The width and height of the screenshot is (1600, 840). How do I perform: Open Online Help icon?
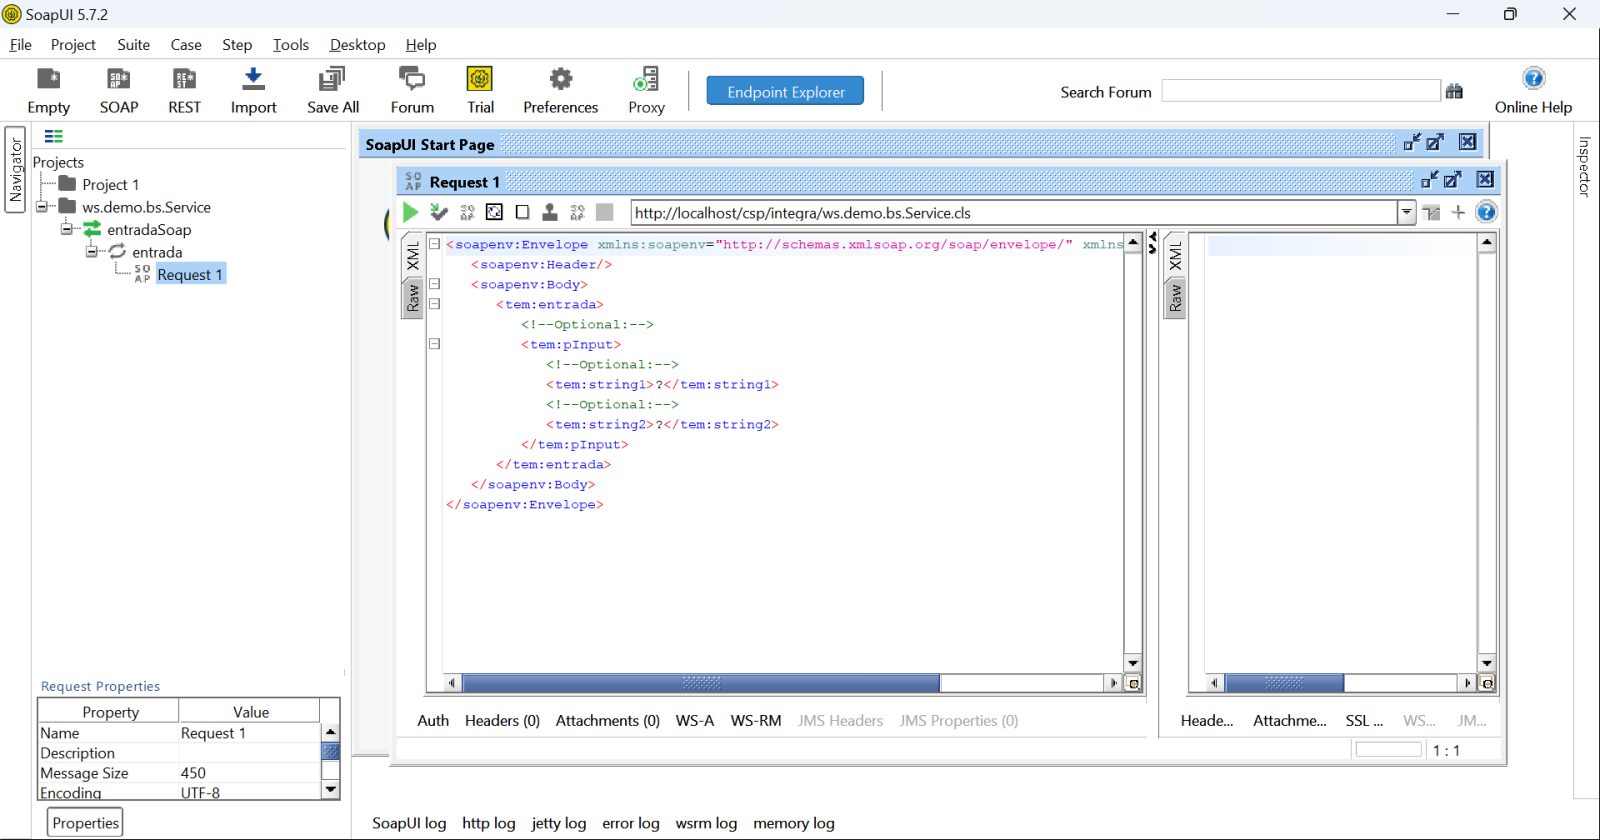coord(1533,79)
